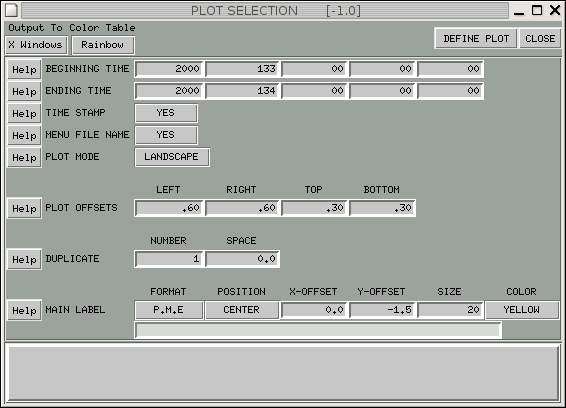Click the RIGHT plot offset field
Viewport: 566px width, 408px height.
click(x=242, y=208)
